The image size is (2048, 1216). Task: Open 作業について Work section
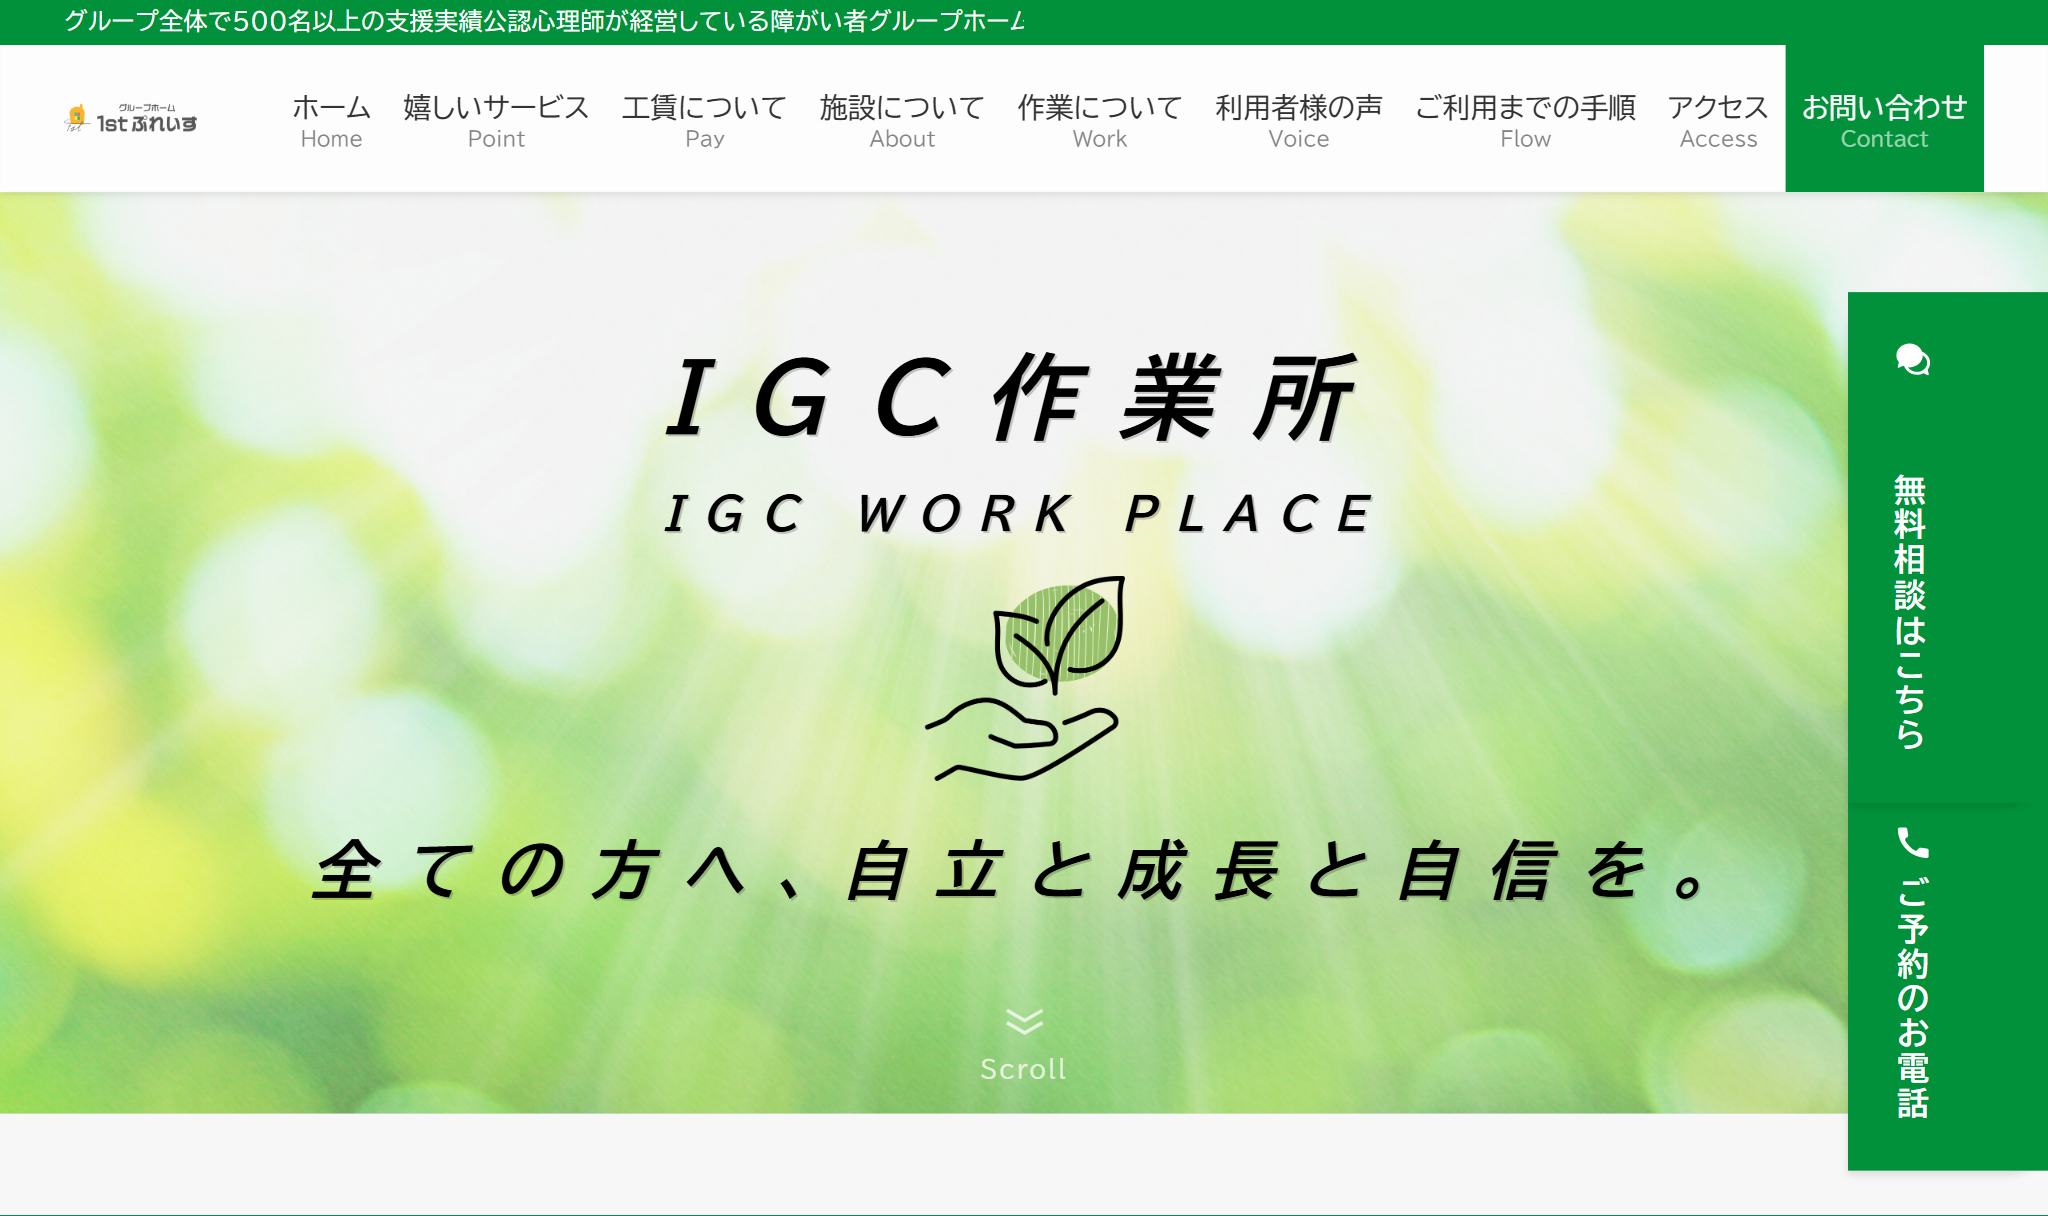pos(1100,120)
